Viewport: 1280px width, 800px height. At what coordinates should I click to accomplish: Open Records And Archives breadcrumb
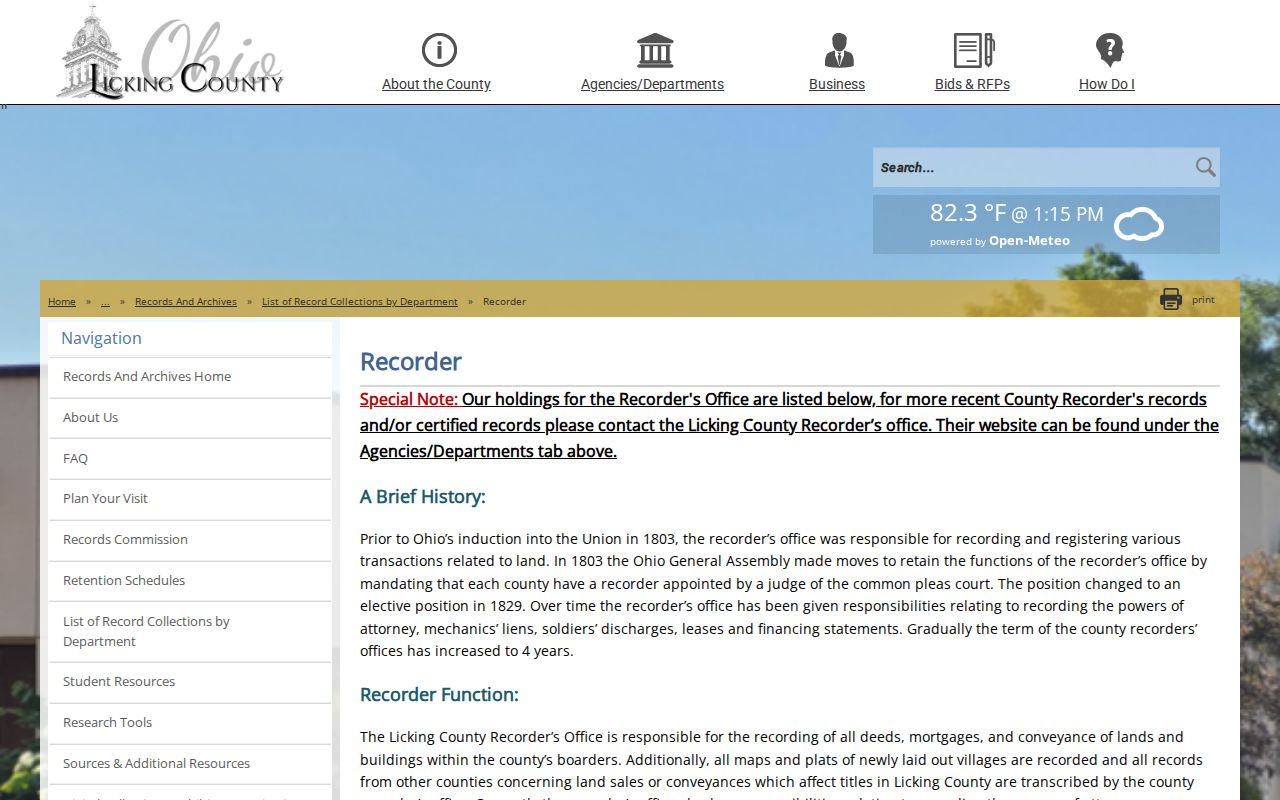pos(186,301)
